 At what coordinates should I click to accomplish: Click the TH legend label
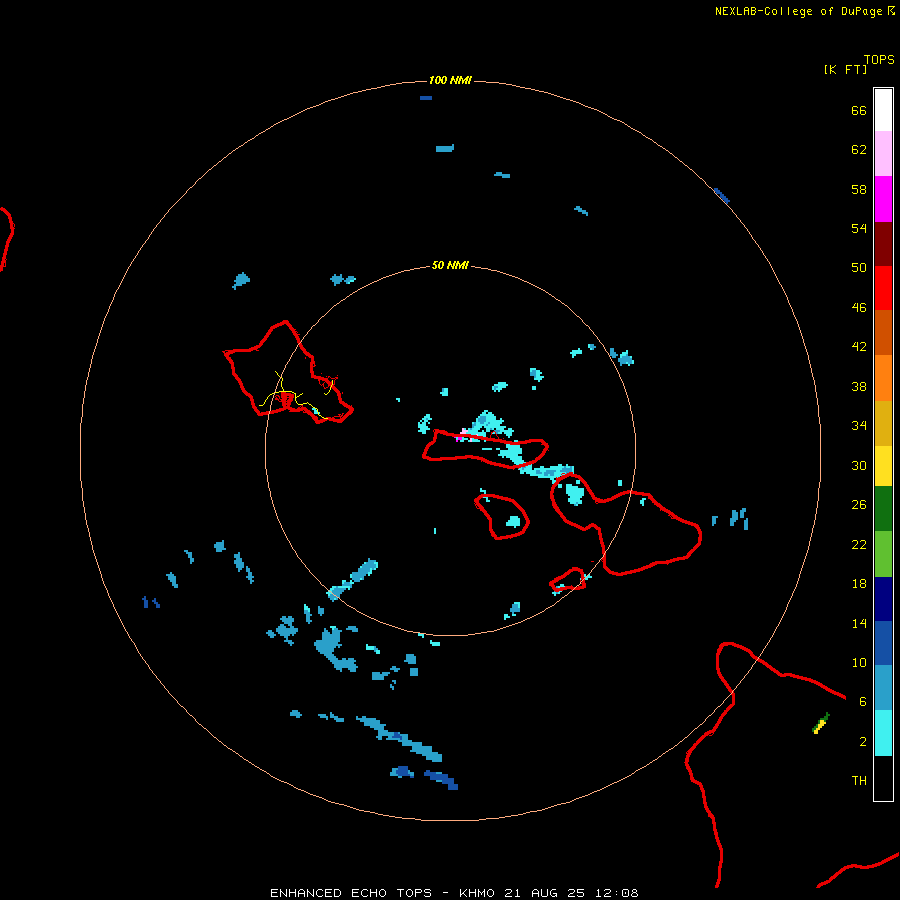(x=859, y=781)
